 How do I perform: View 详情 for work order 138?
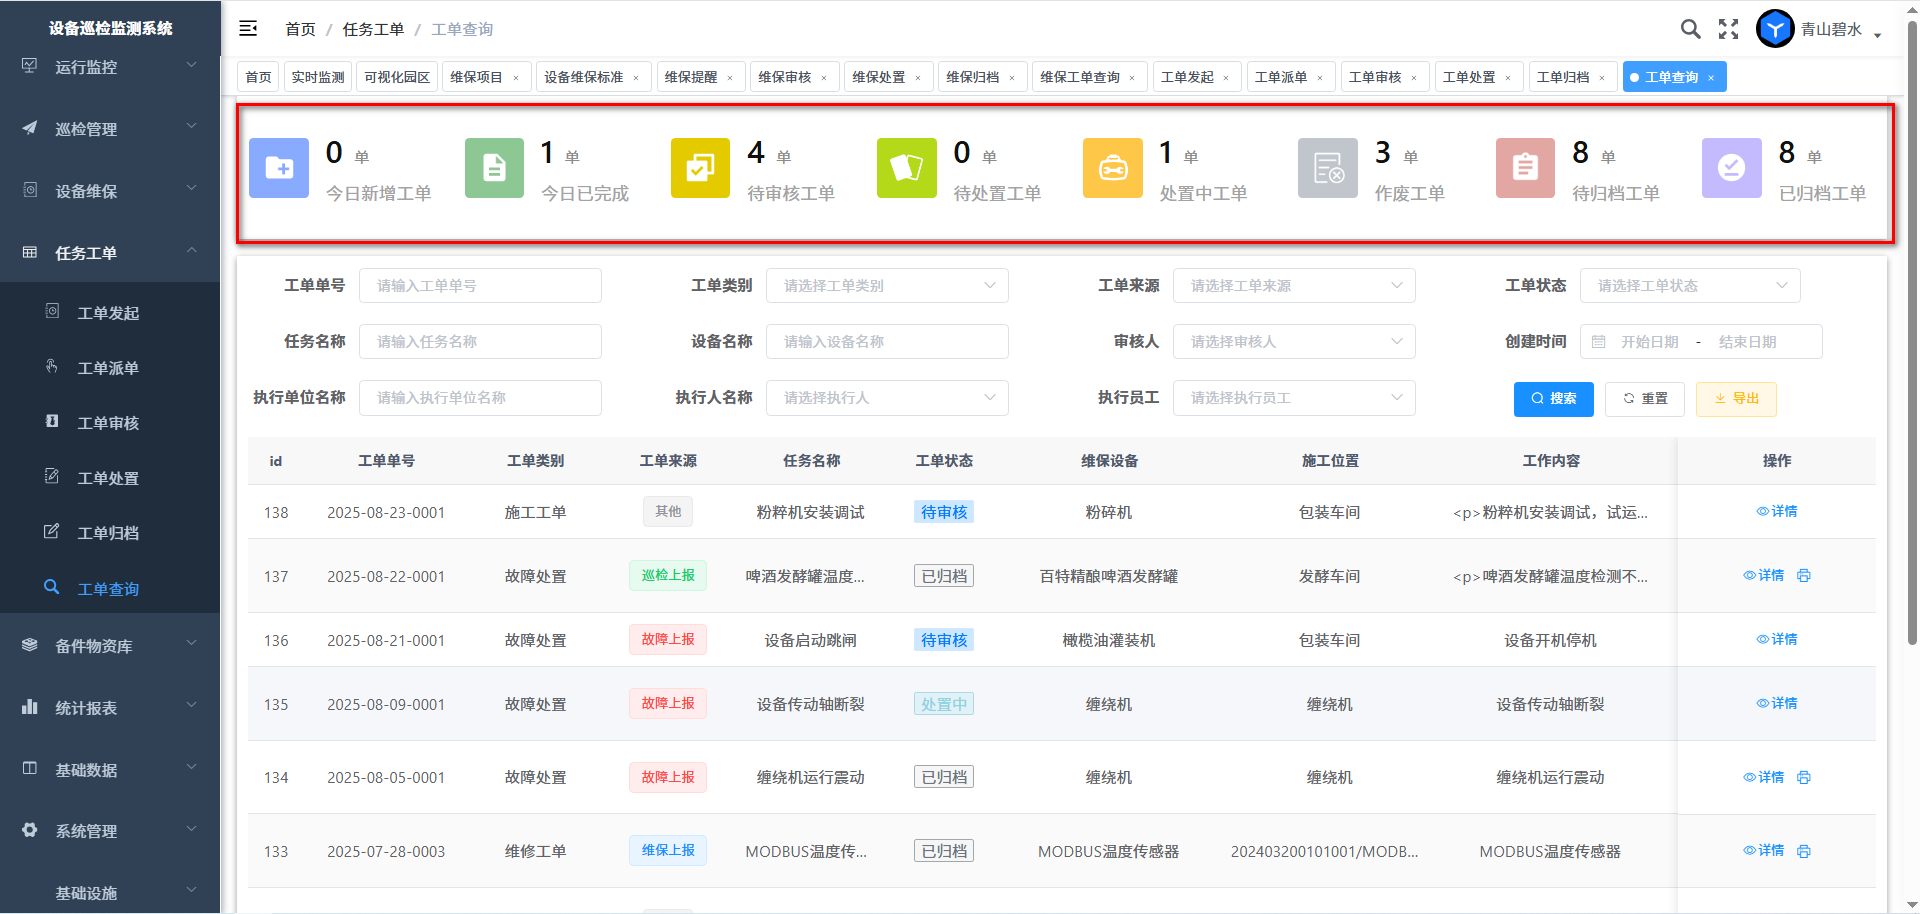click(x=1777, y=512)
